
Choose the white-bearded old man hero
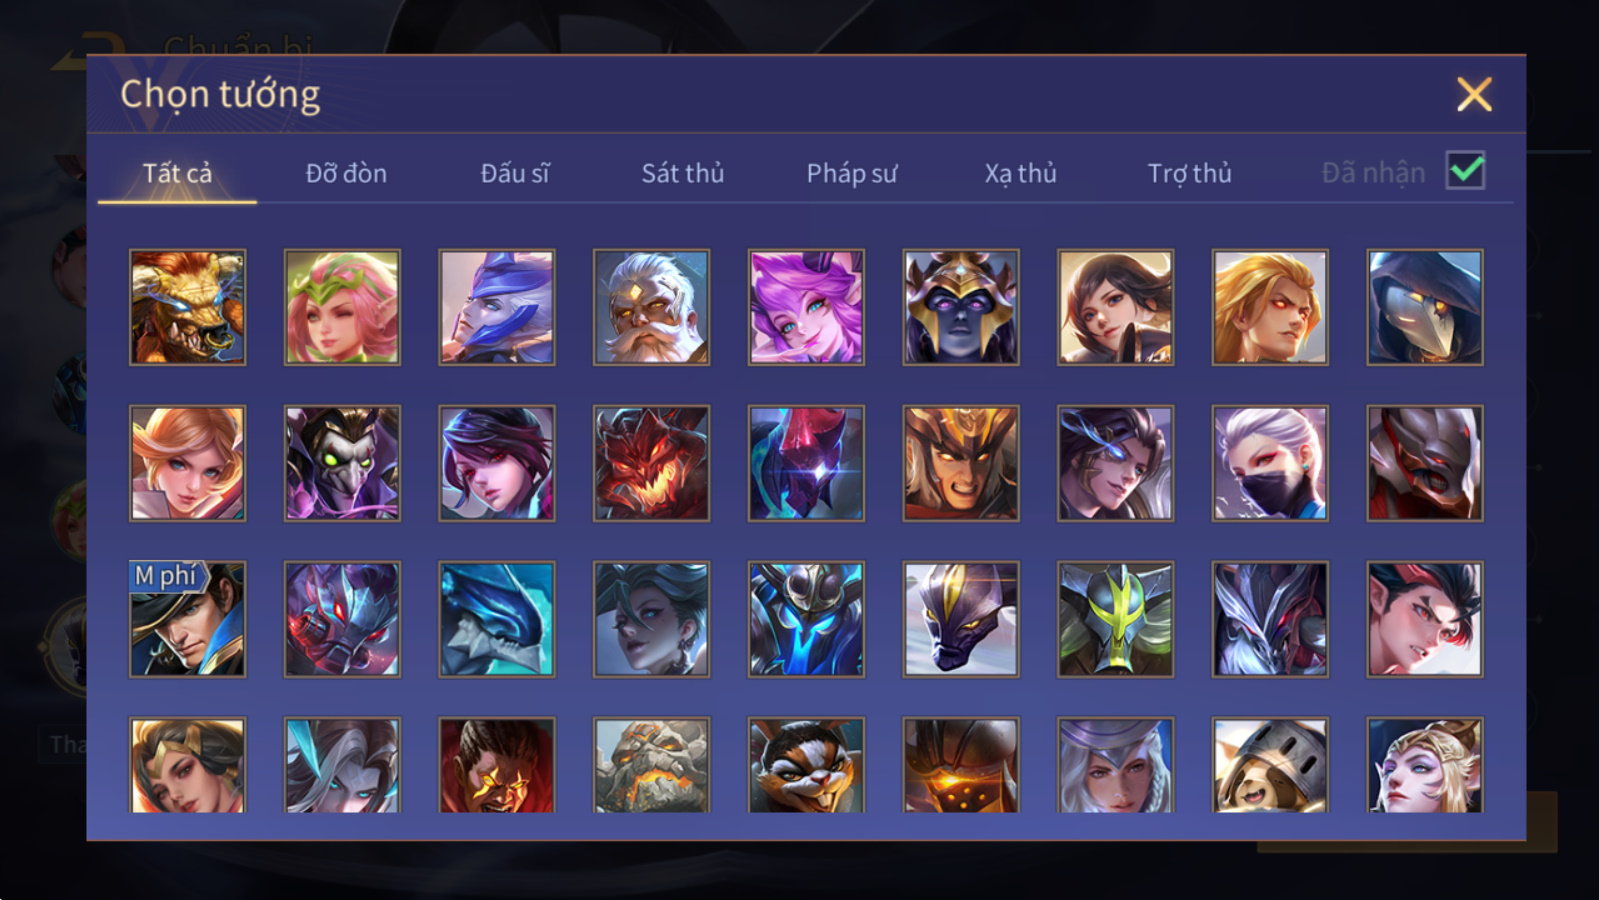point(651,307)
